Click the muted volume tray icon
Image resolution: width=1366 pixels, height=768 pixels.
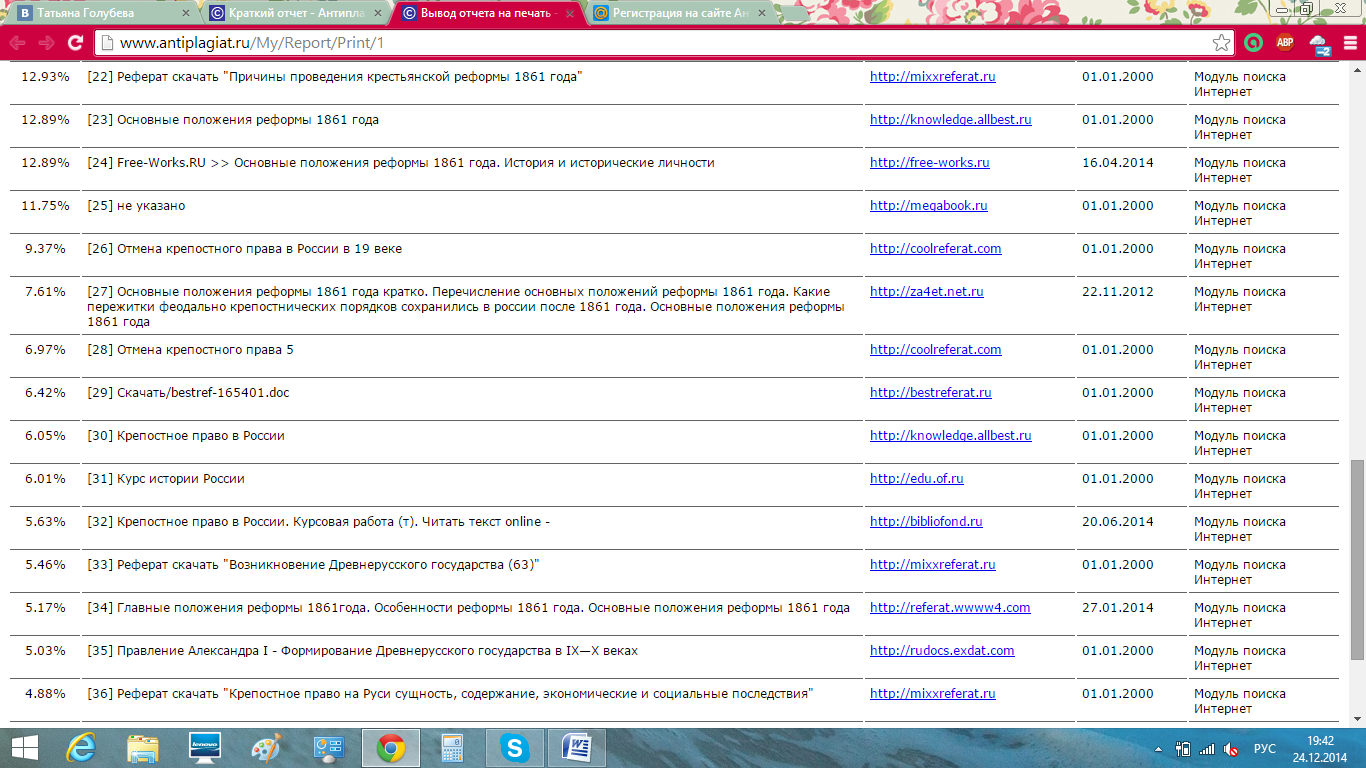[1231, 749]
